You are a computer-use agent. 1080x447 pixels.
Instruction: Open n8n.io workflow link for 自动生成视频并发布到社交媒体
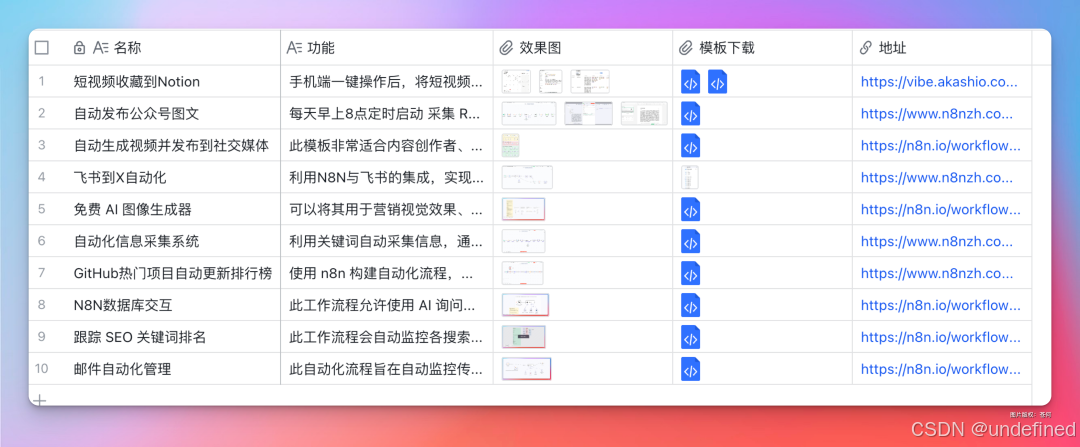(x=941, y=145)
